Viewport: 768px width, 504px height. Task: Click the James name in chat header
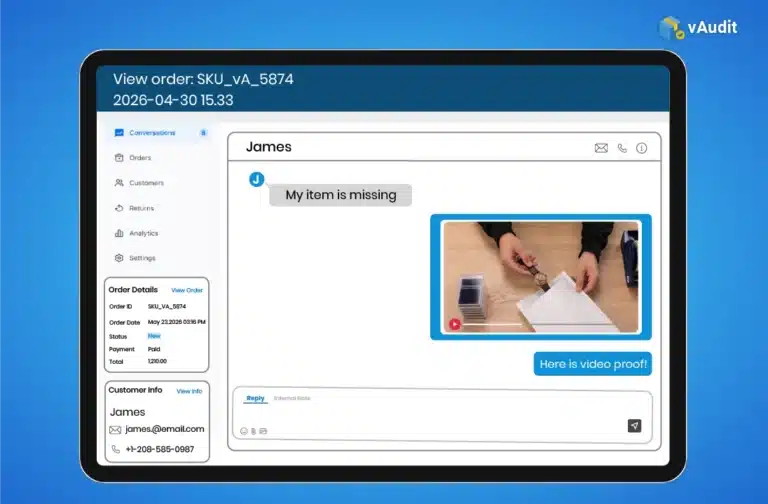click(x=268, y=146)
